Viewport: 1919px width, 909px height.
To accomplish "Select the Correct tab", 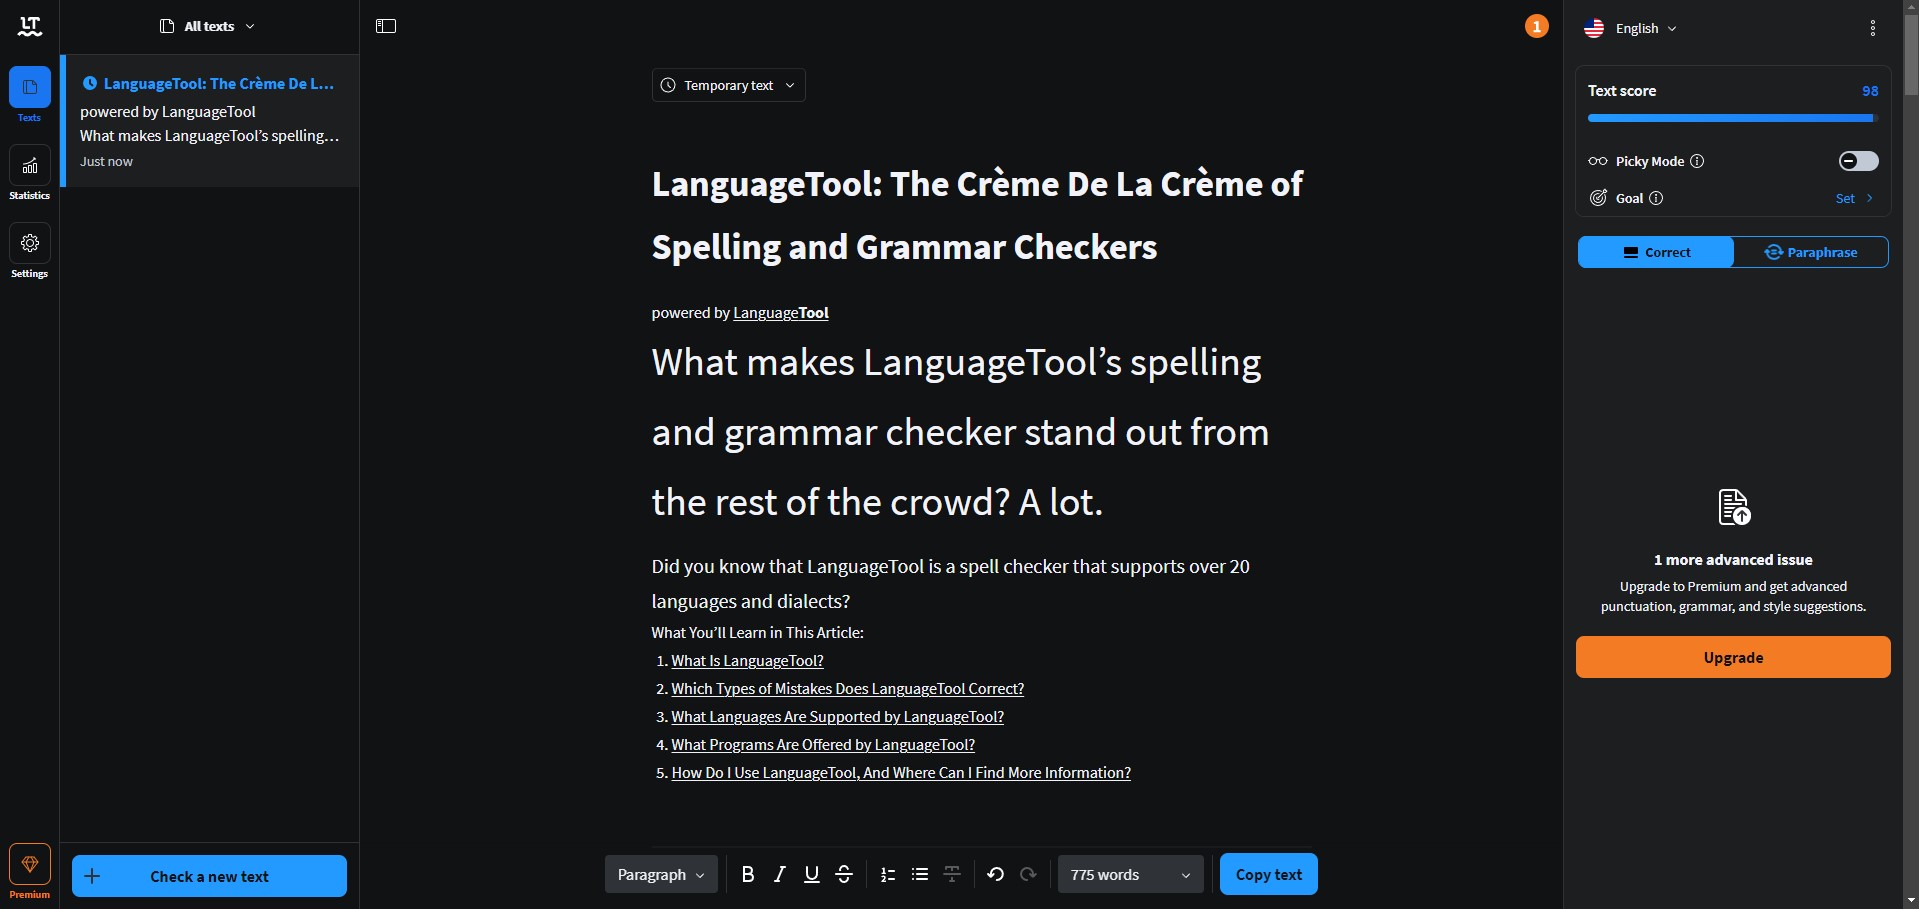I will click(x=1656, y=252).
